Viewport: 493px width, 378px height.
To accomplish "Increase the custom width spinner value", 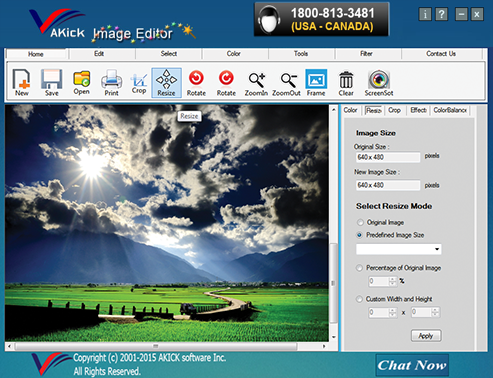I will point(393,310).
